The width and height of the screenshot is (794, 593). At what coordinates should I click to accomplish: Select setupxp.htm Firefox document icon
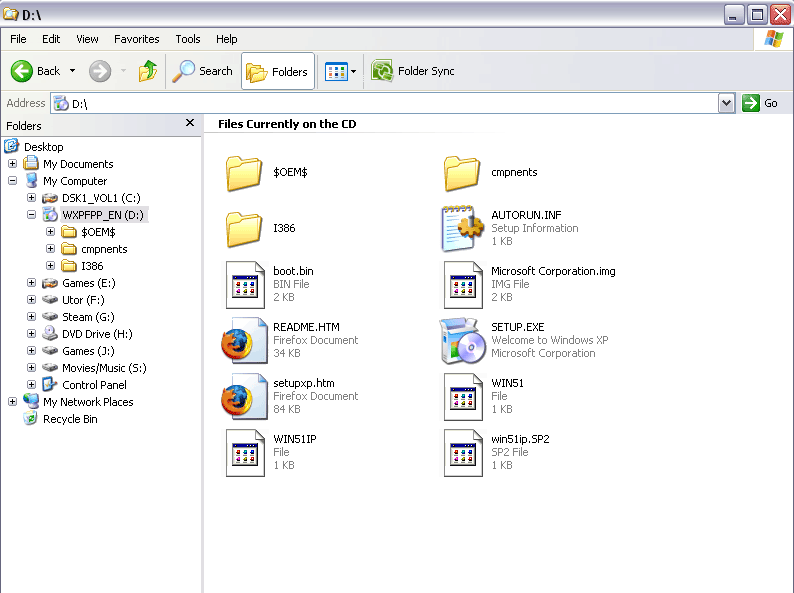[x=244, y=397]
